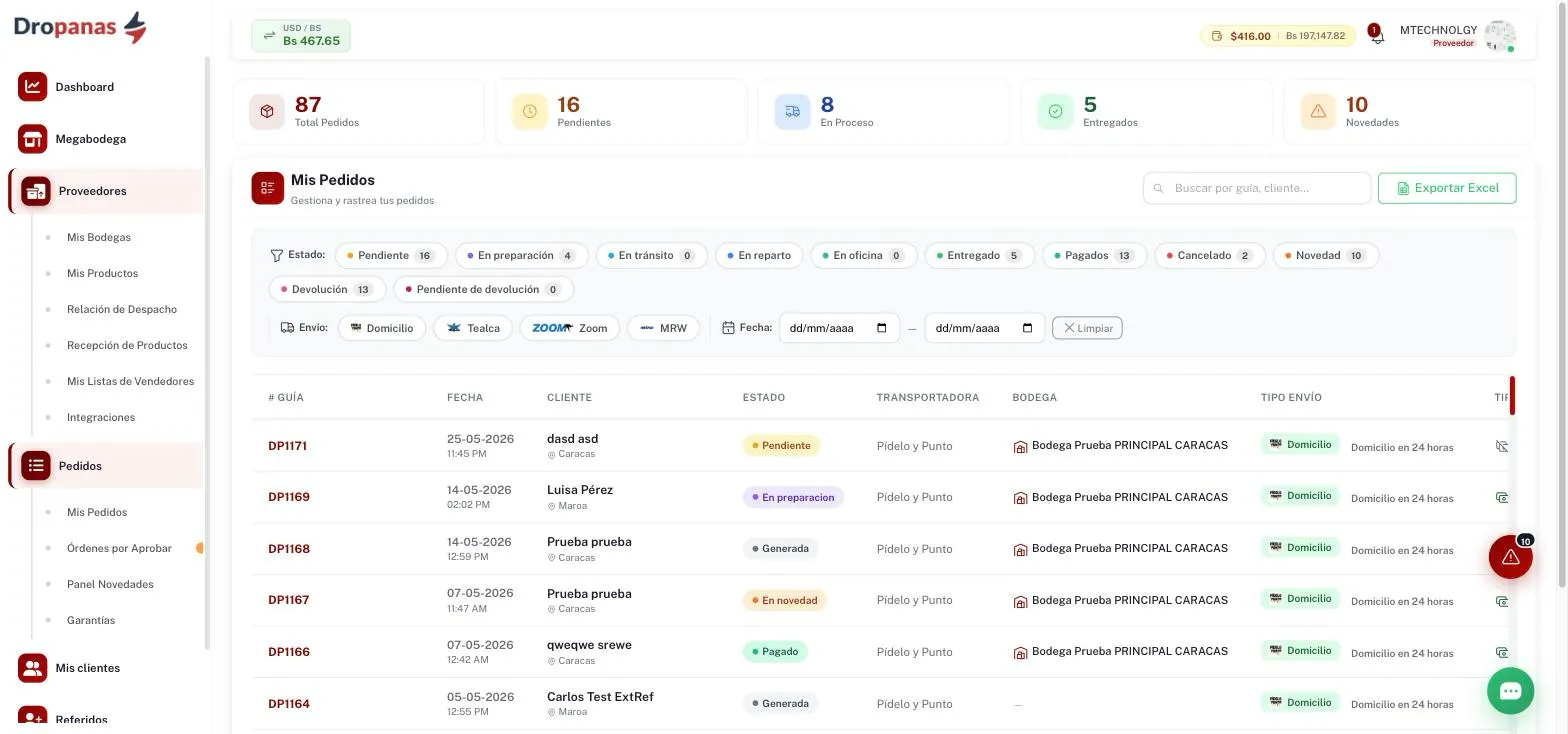Image resolution: width=1568 pixels, height=734 pixels.
Task: Click the En Proceso truck icon
Action: pyautogui.click(x=792, y=112)
